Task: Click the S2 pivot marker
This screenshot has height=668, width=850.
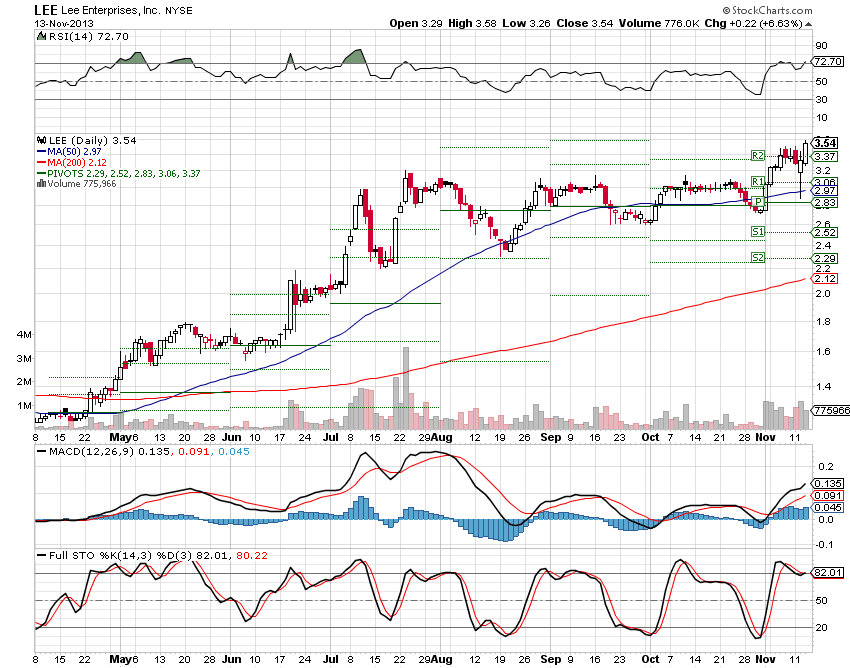Action: pos(757,258)
